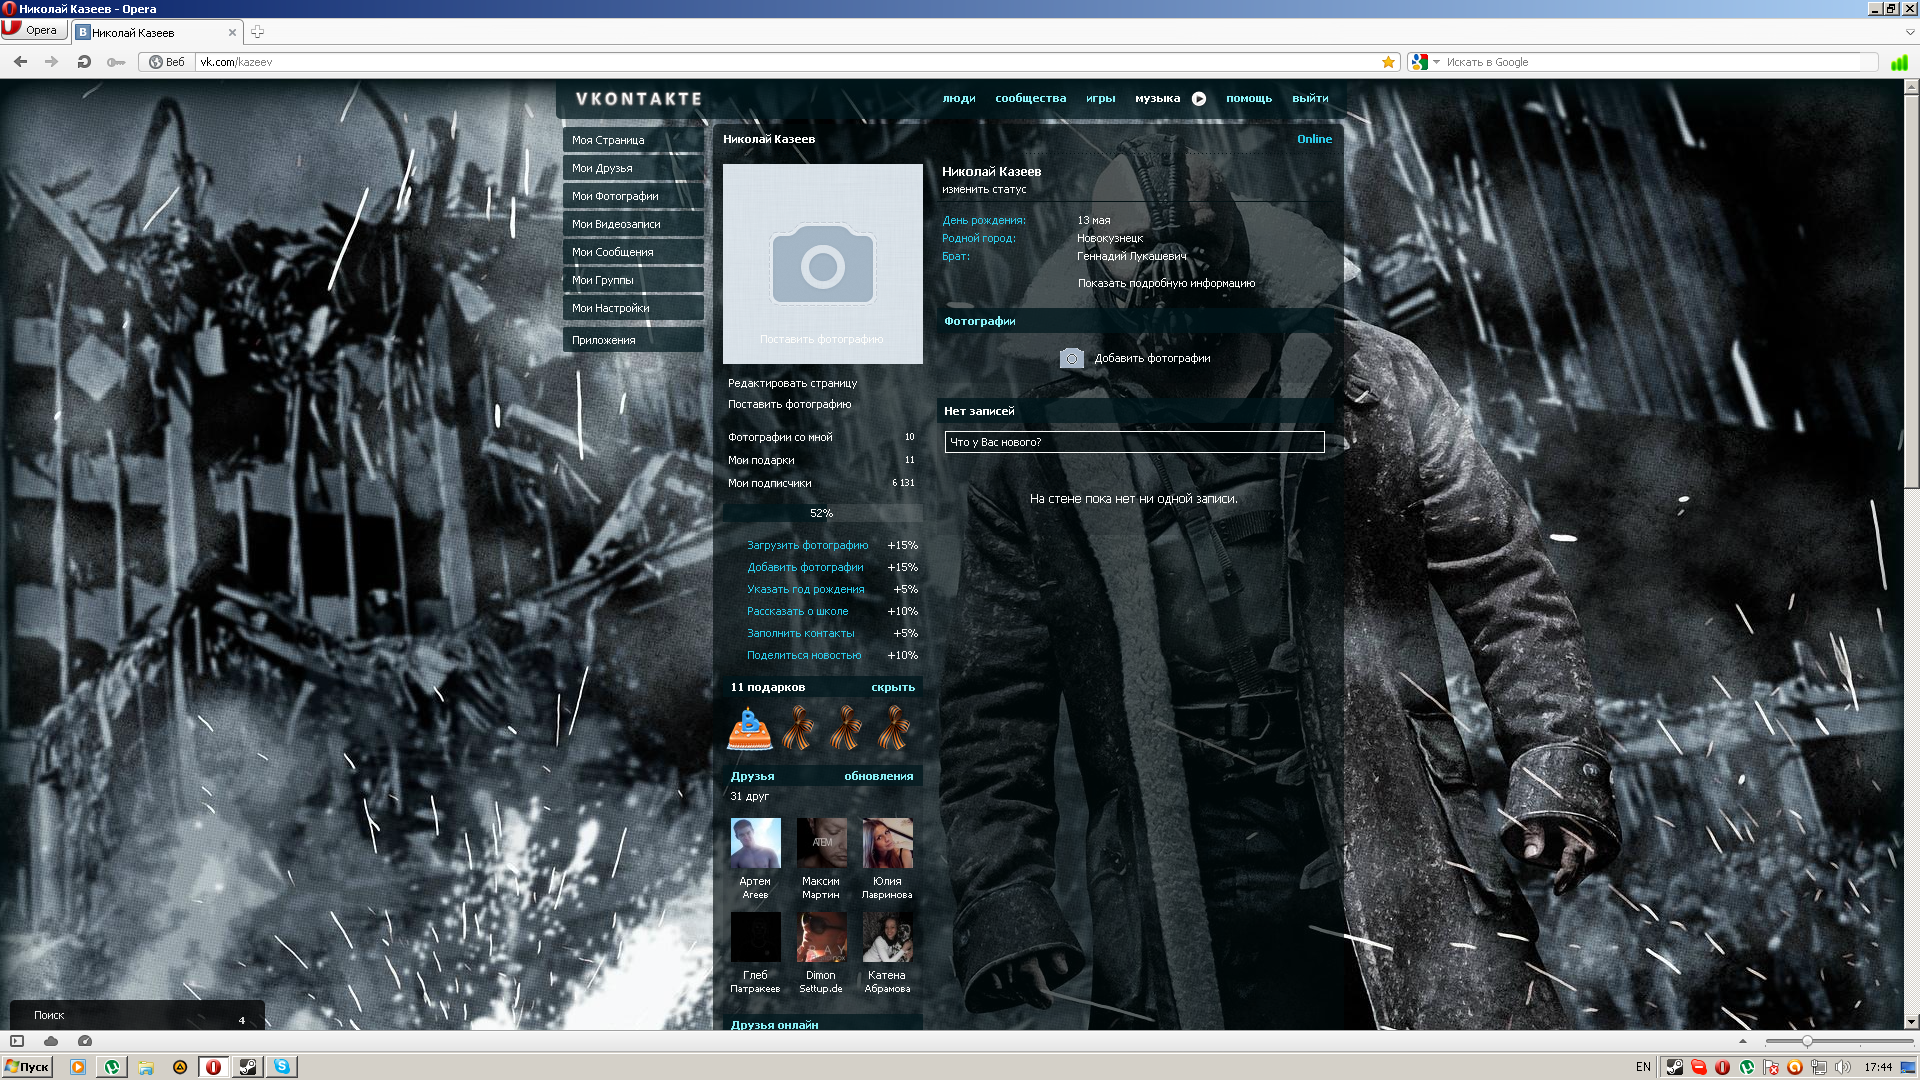
Task: Open музыка in the top menu
Action: point(1157,98)
